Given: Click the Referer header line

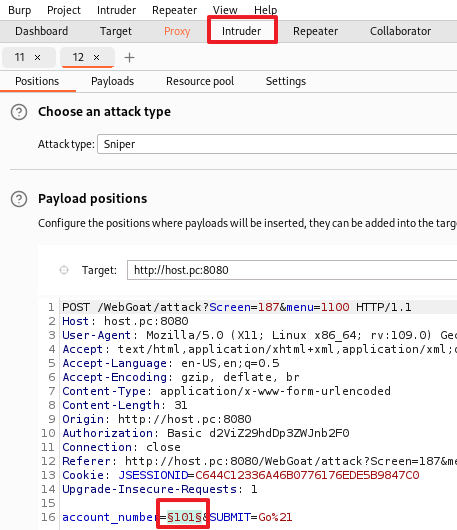Looking at the screenshot, I should click(x=260, y=461).
